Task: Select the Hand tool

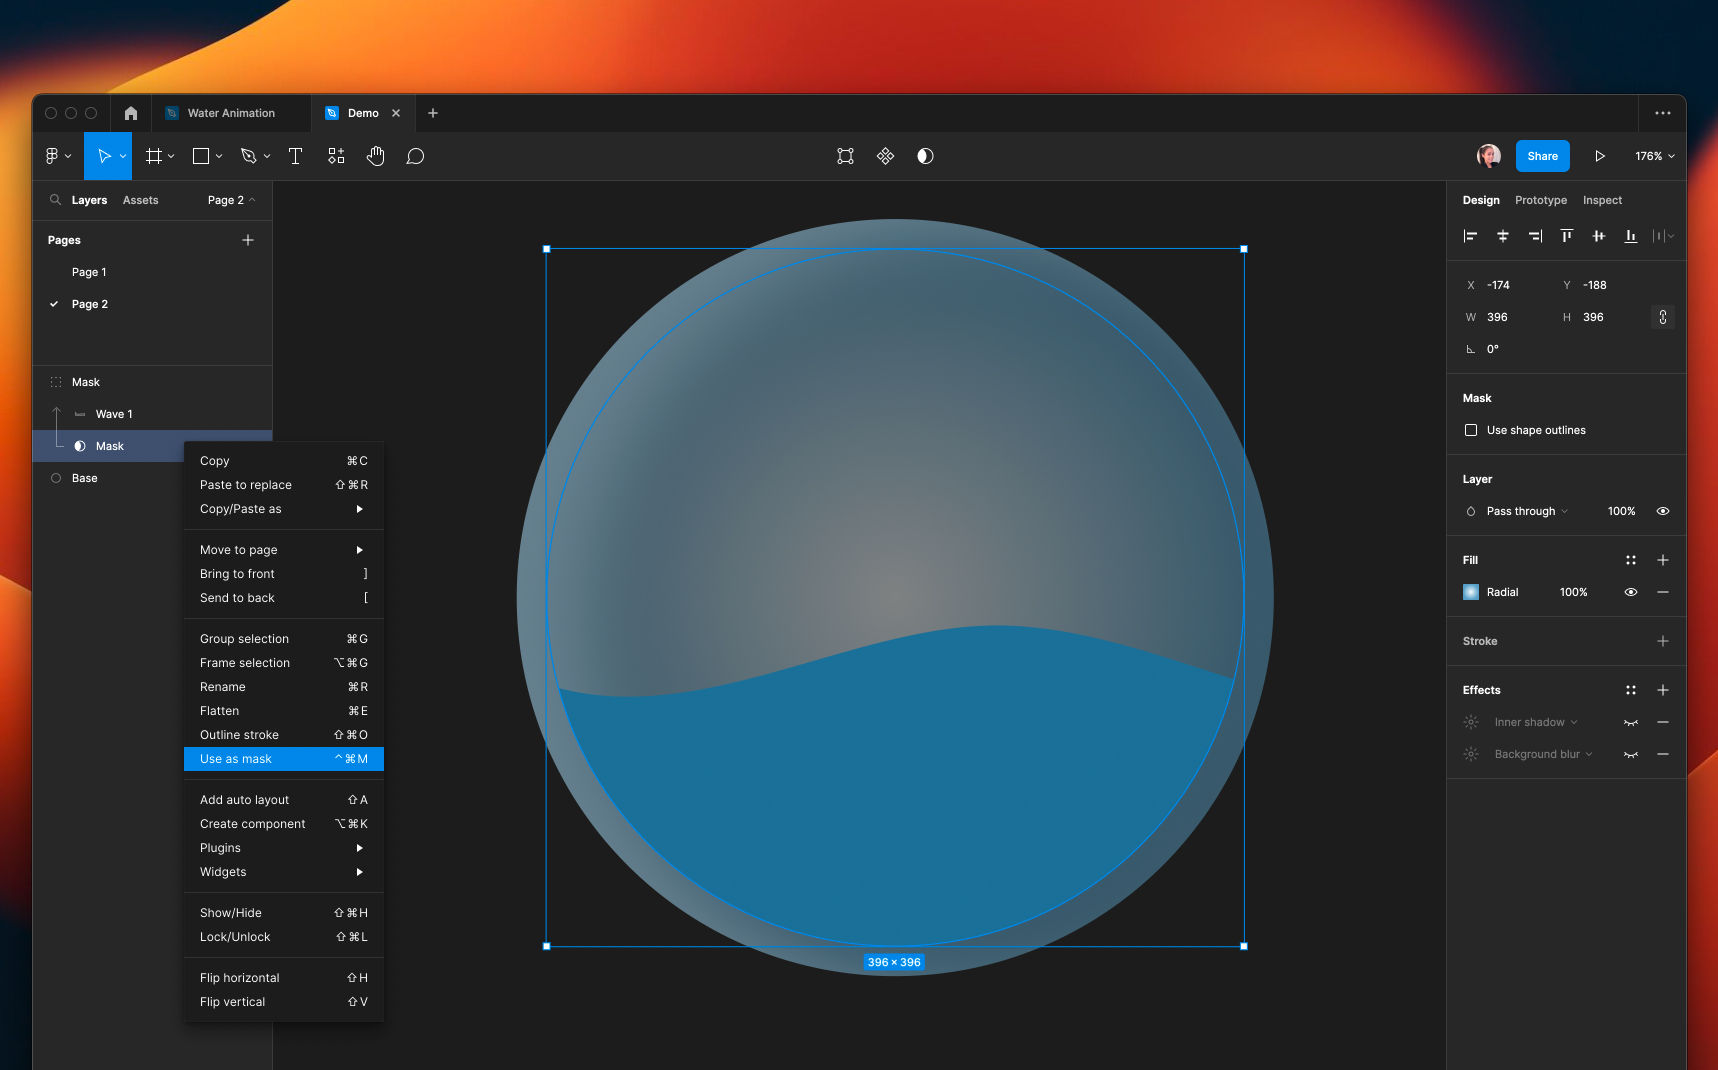Action: [376, 156]
